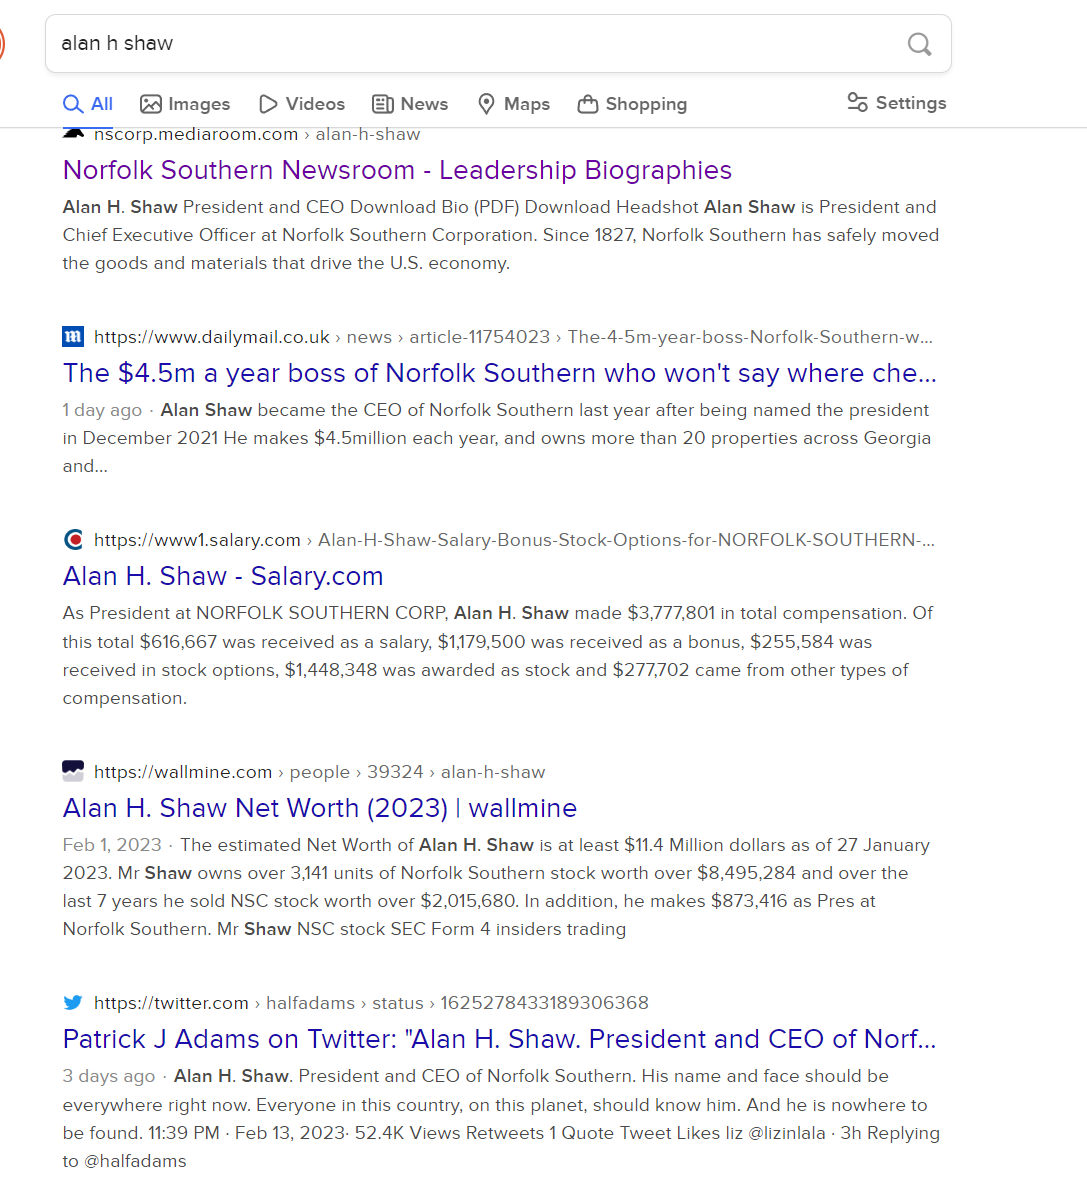Click the Norfolk Southern favicon beside nscorp.mediaroom.com
Viewport: 1087px width, 1183px height.
pyautogui.click(x=73, y=134)
